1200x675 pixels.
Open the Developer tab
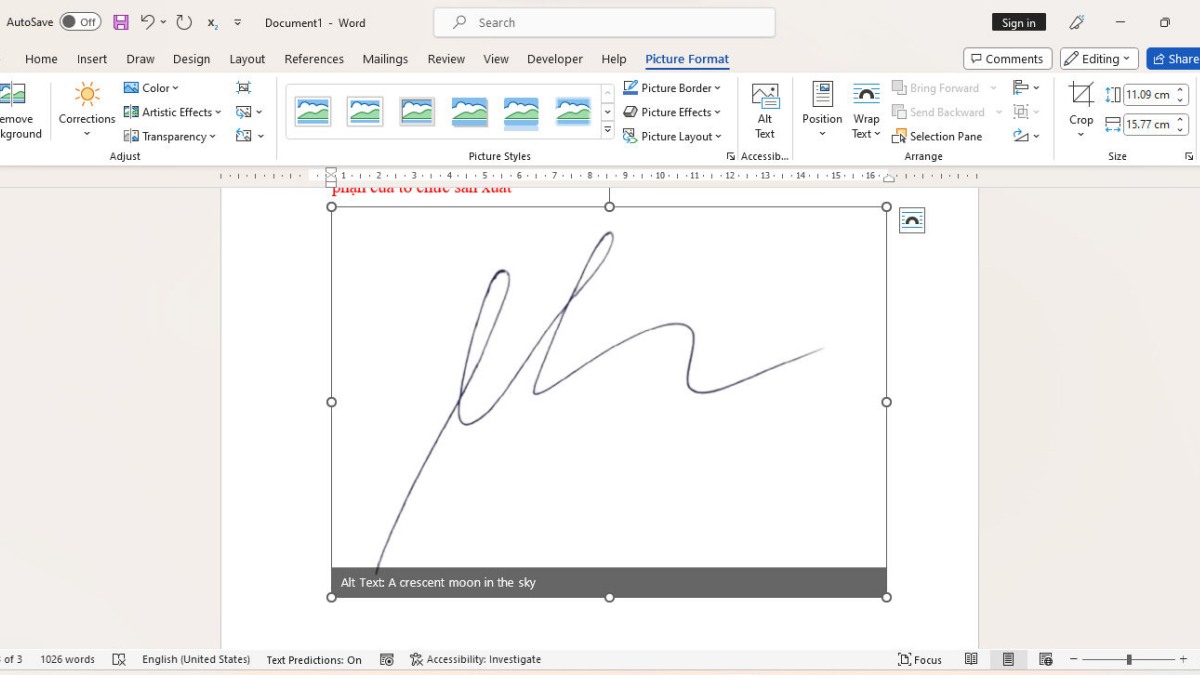(x=555, y=59)
